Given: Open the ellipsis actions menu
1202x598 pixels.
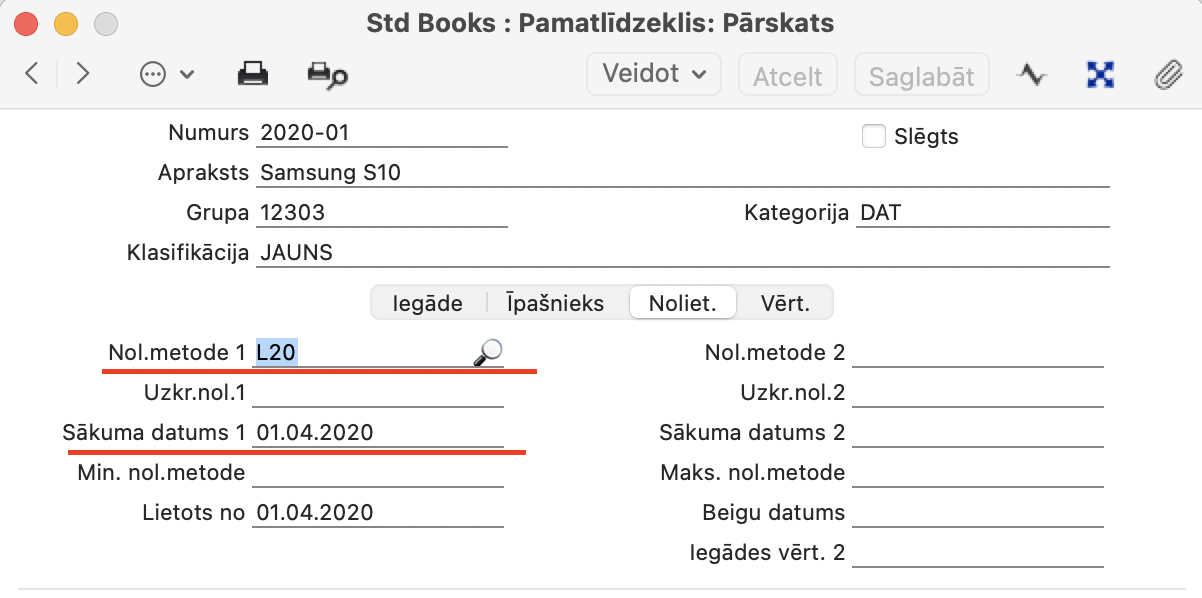Looking at the screenshot, I should pos(166,74).
